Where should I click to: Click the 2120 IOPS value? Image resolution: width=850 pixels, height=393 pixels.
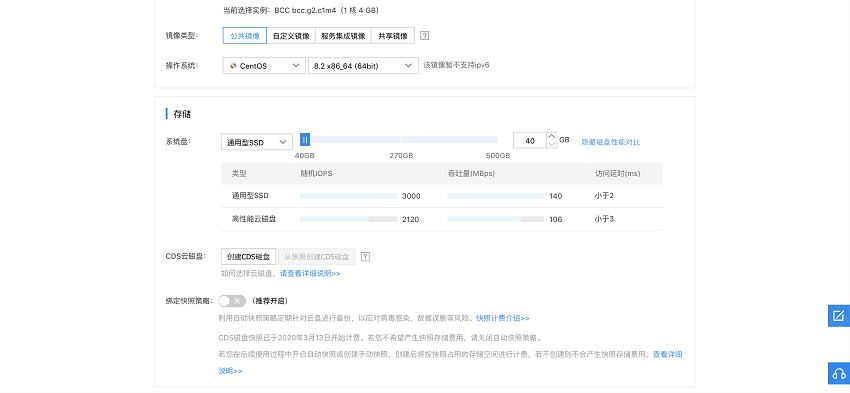(411, 220)
